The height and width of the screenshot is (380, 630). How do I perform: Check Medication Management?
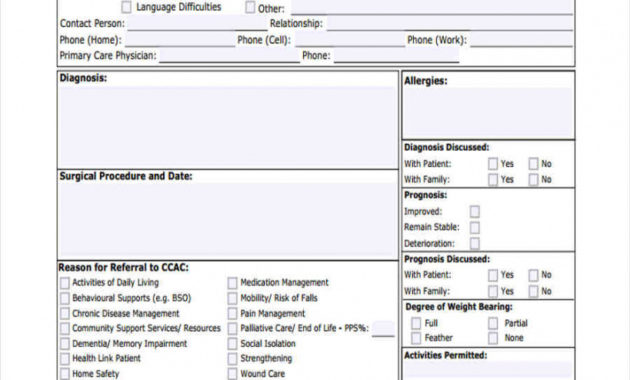coord(232,283)
